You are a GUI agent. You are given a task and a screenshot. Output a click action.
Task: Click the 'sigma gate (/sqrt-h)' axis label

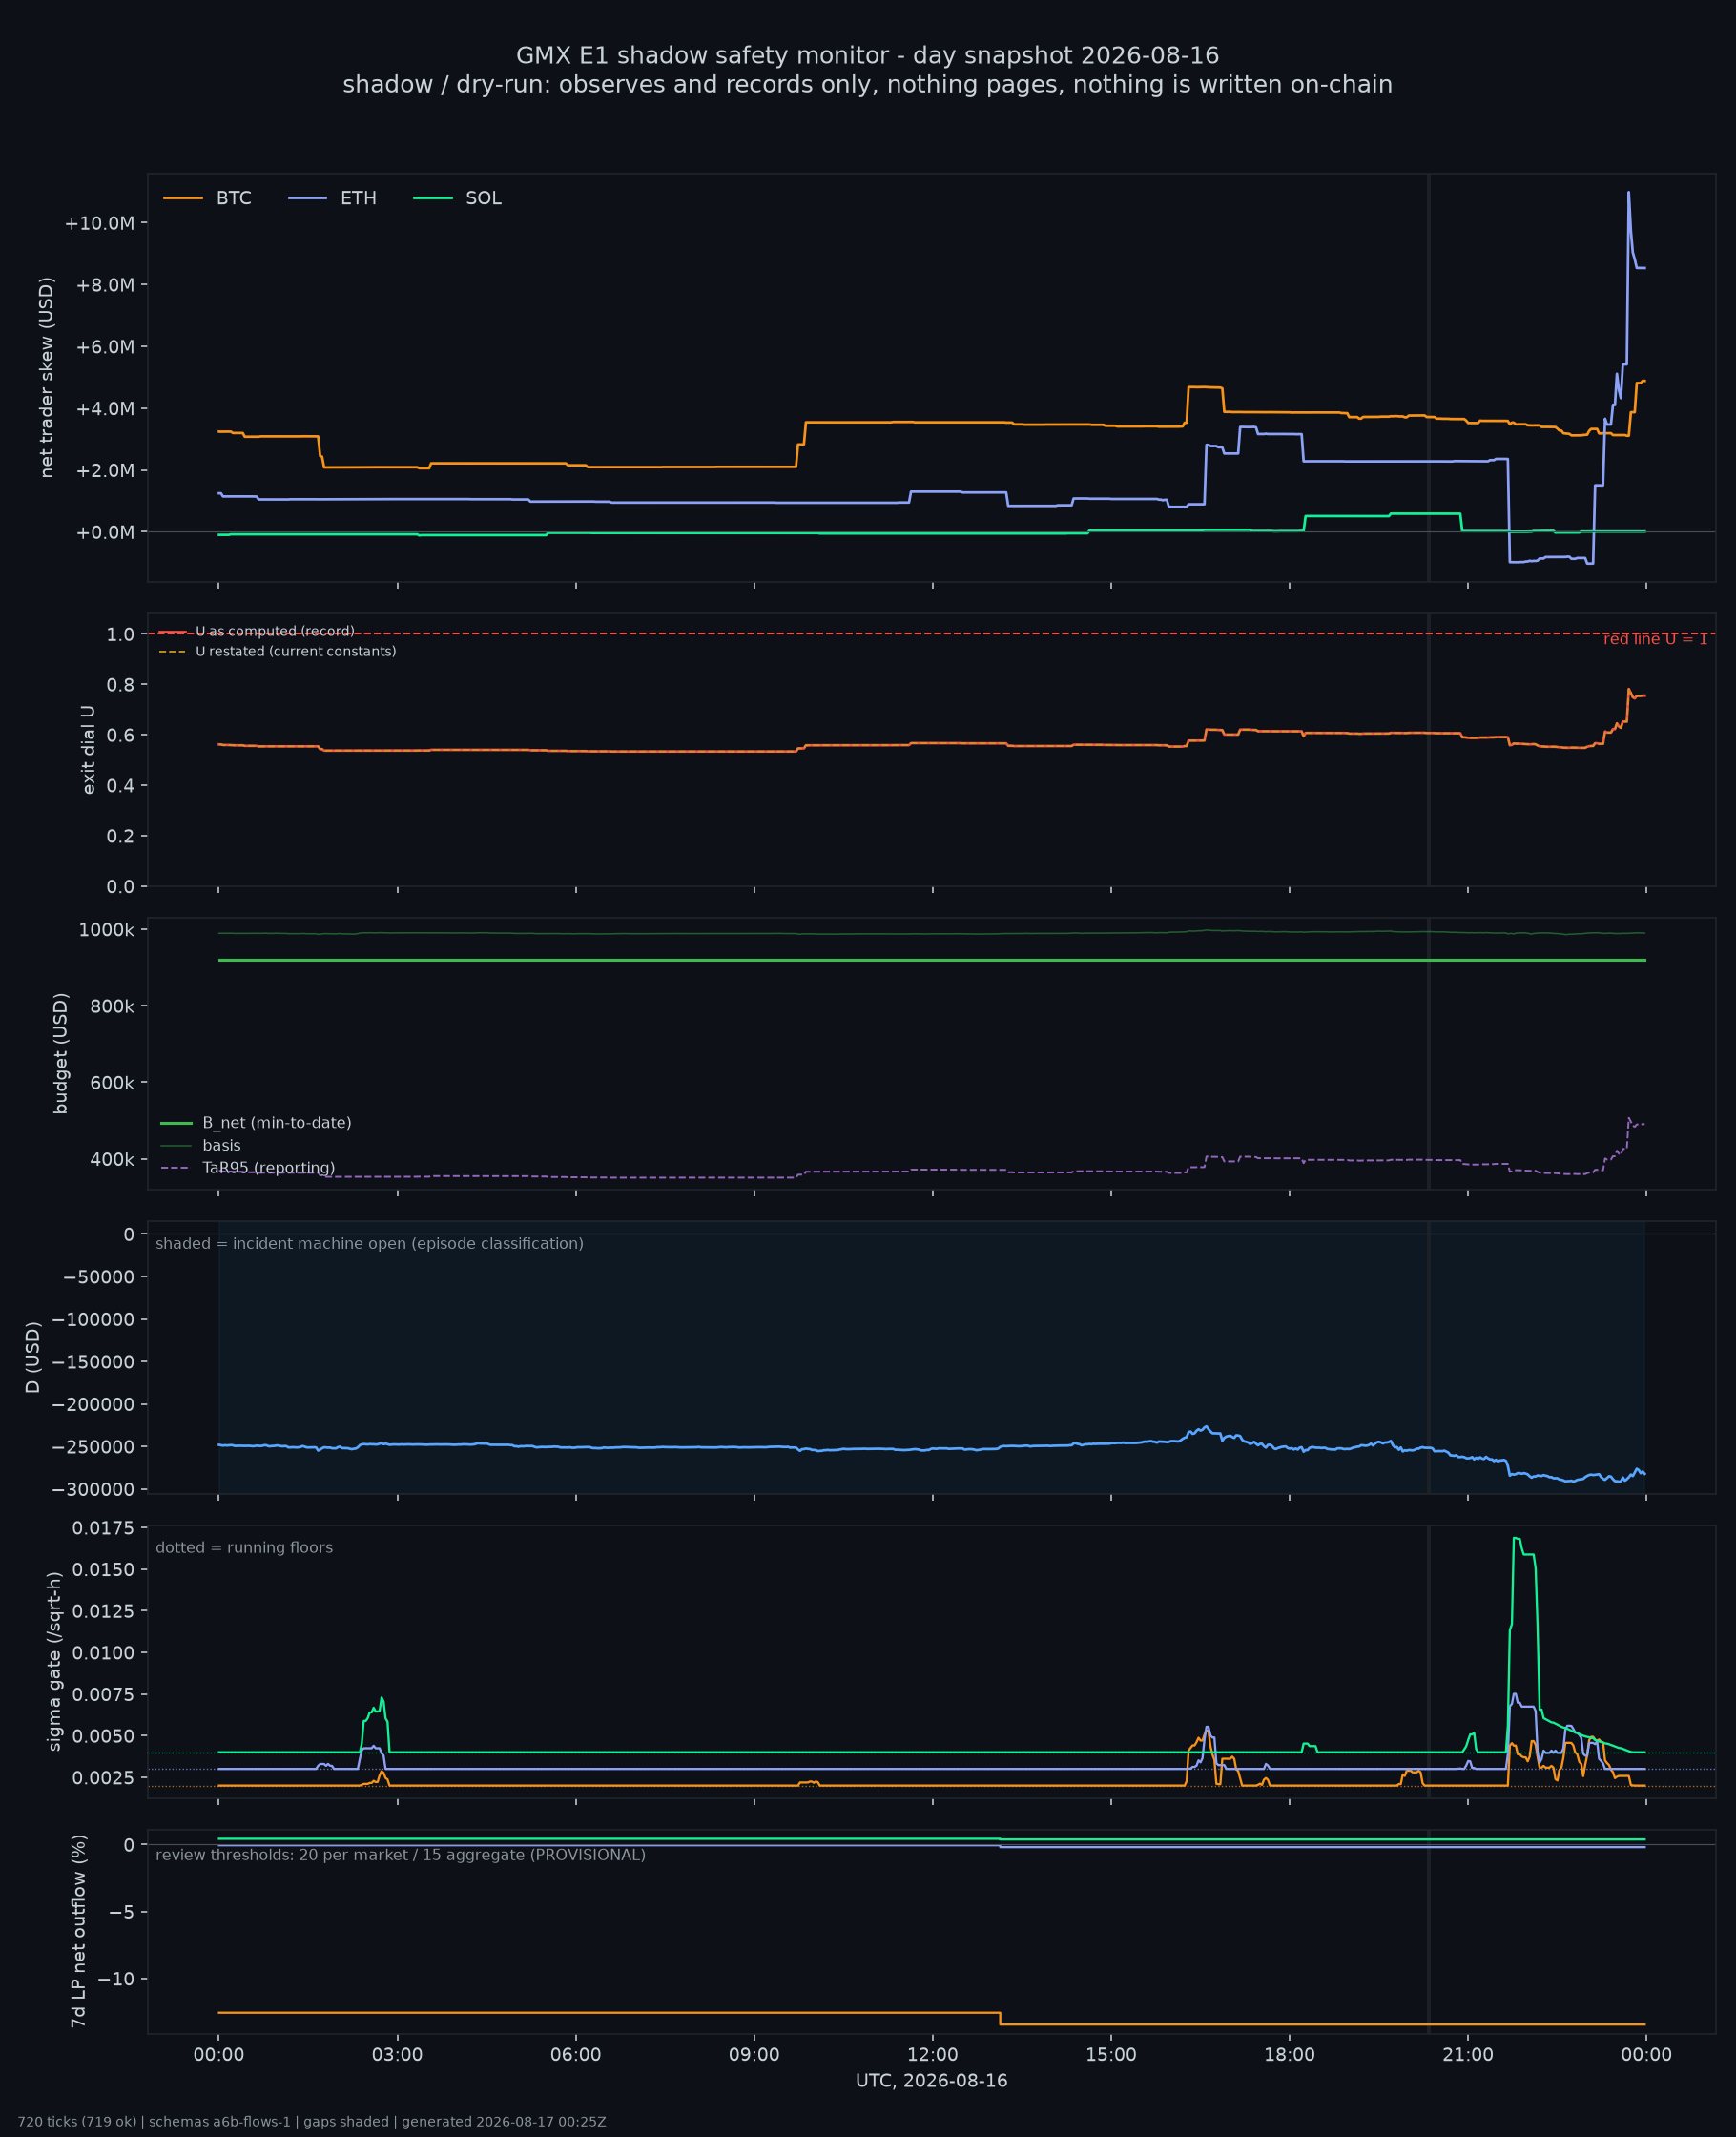(x=54, y=1661)
